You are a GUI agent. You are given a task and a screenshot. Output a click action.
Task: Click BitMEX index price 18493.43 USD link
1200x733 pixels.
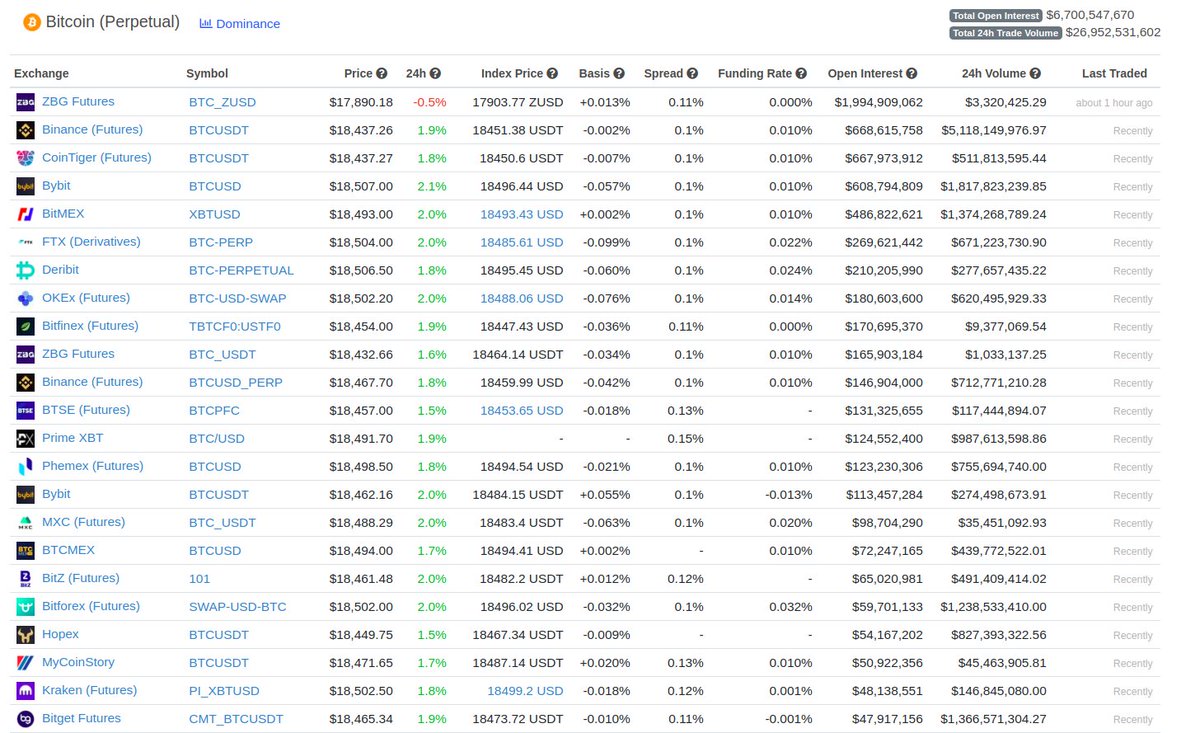[521, 214]
